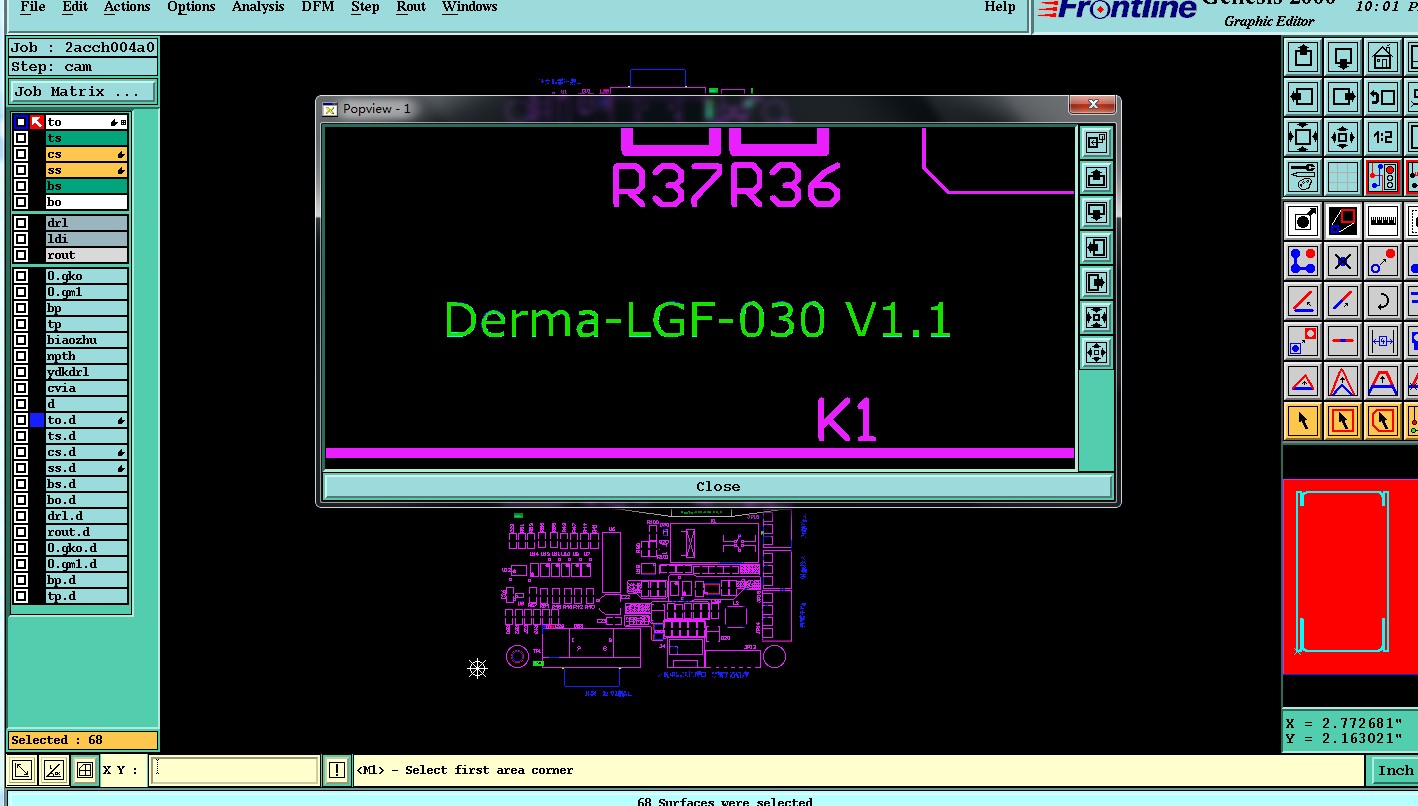Click the blue X intersection icon

[1343, 261]
